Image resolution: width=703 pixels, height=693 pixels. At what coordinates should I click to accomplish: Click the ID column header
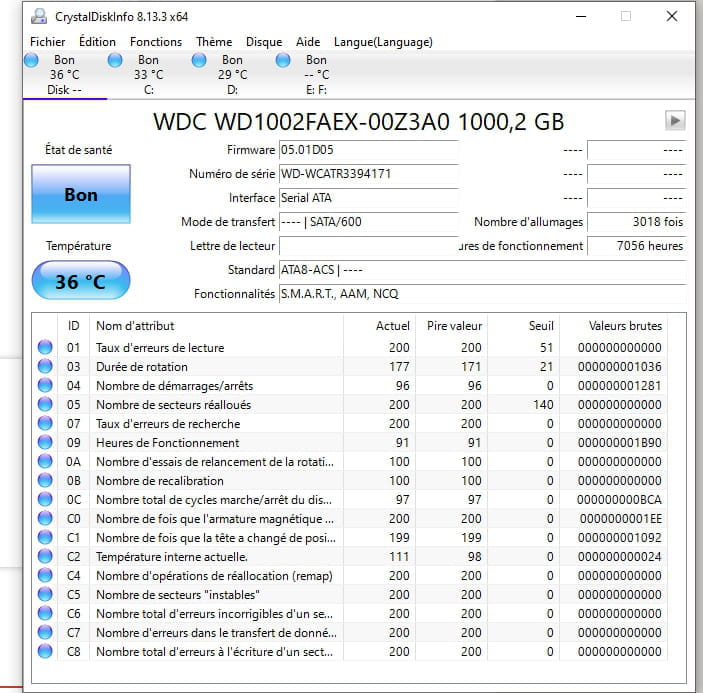pyautogui.click(x=74, y=326)
